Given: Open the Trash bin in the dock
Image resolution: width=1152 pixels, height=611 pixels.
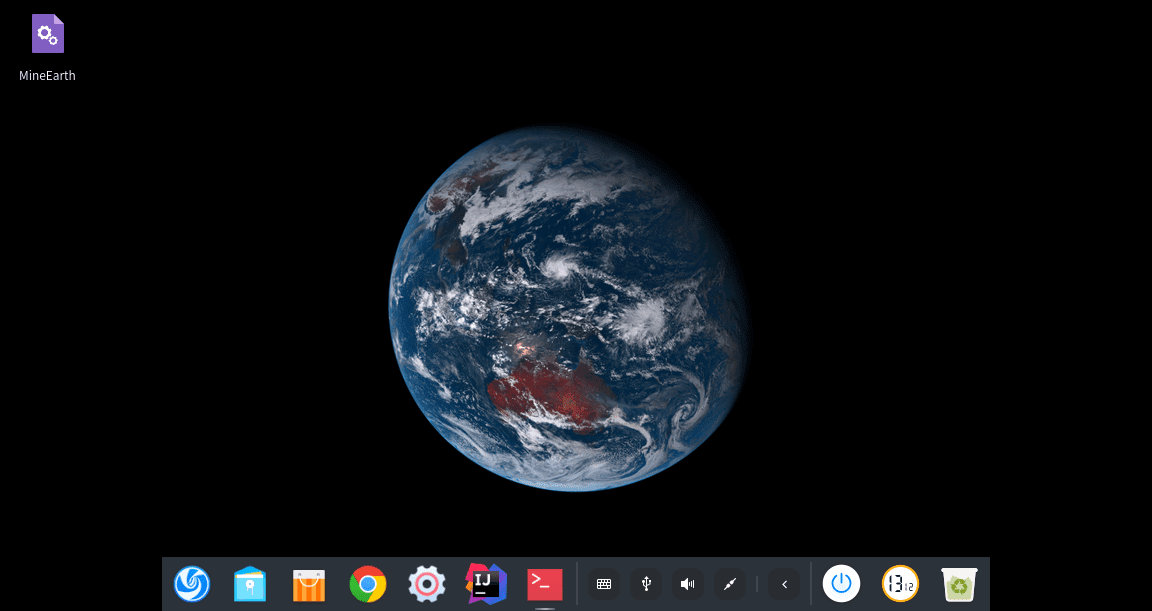Looking at the screenshot, I should point(960,585).
